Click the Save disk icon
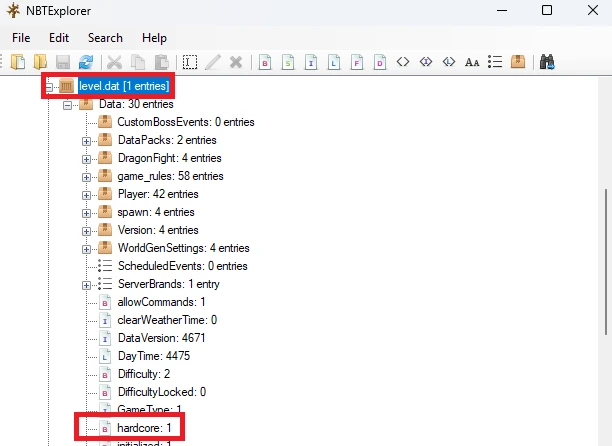This screenshot has height=446, width=612. coord(63,62)
